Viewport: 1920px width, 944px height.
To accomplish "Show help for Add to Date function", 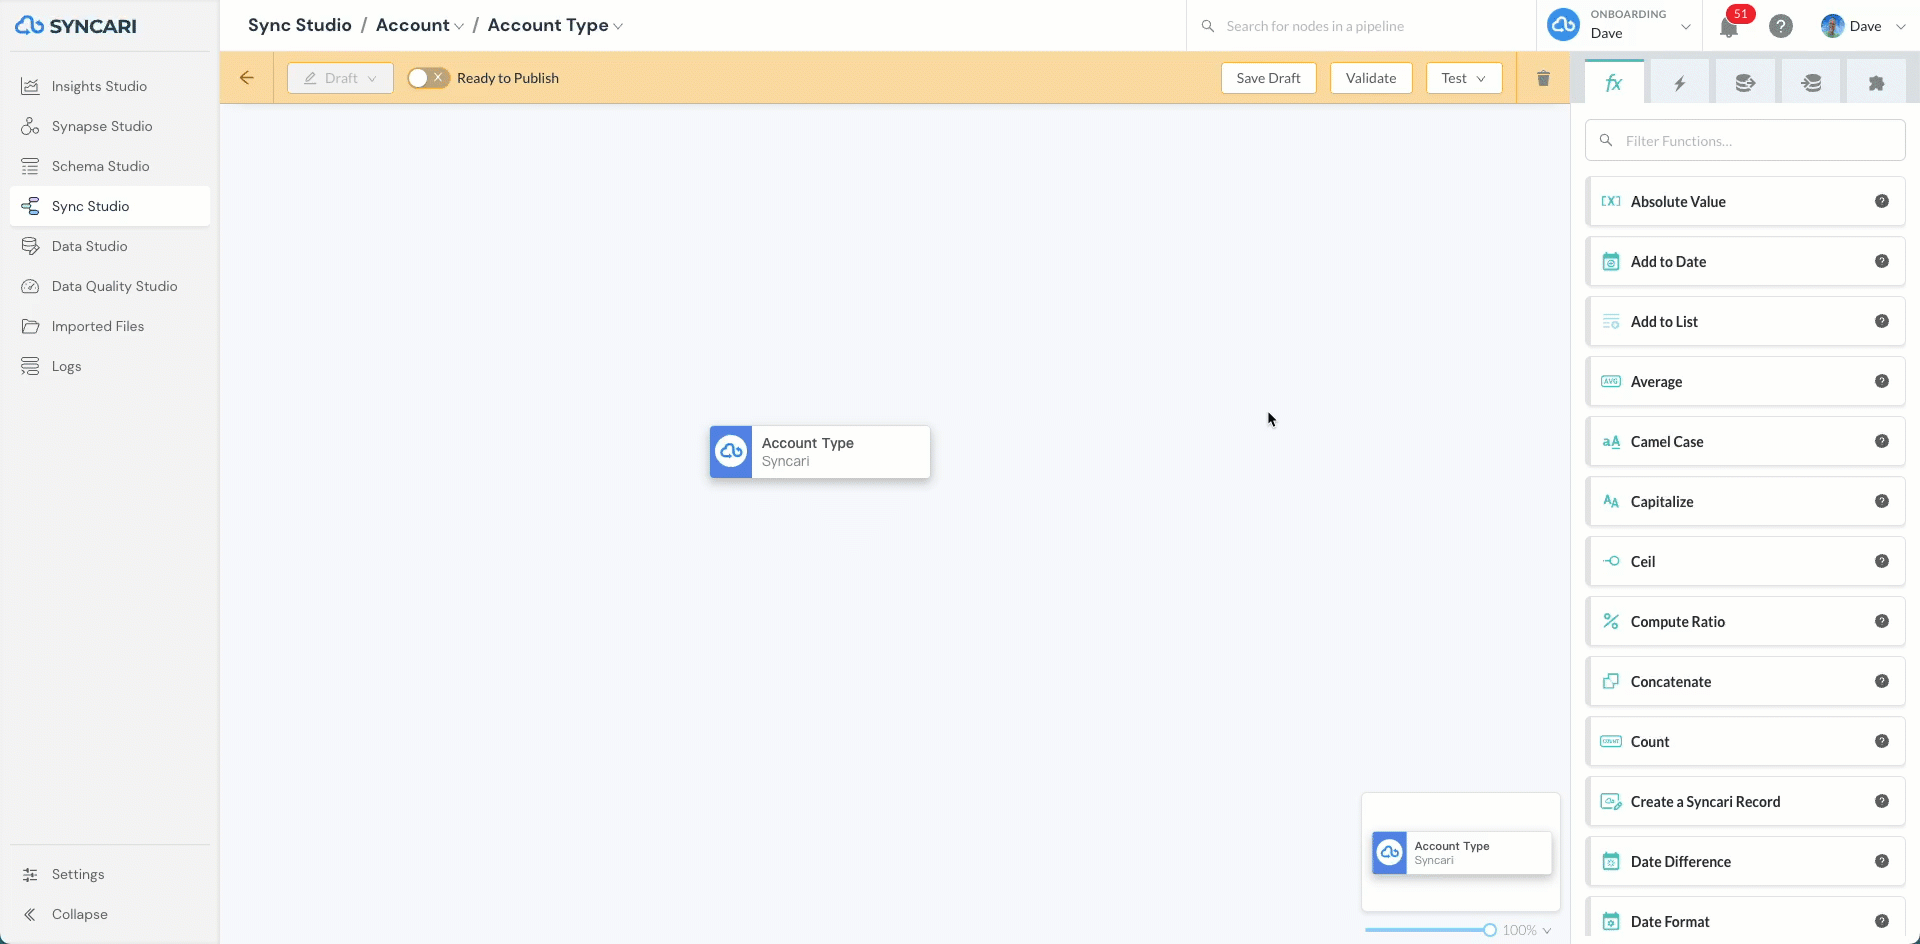I will coord(1882,261).
